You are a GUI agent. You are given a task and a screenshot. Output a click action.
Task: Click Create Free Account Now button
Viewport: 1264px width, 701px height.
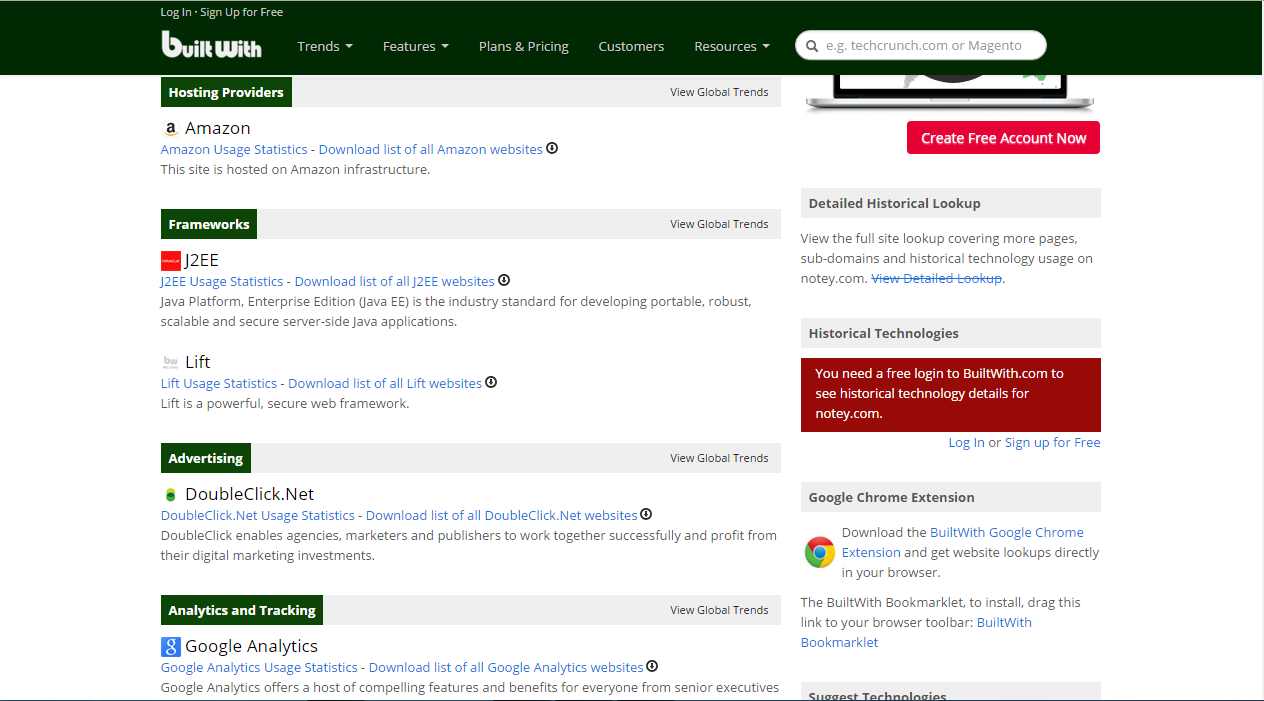[x=1003, y=138]
